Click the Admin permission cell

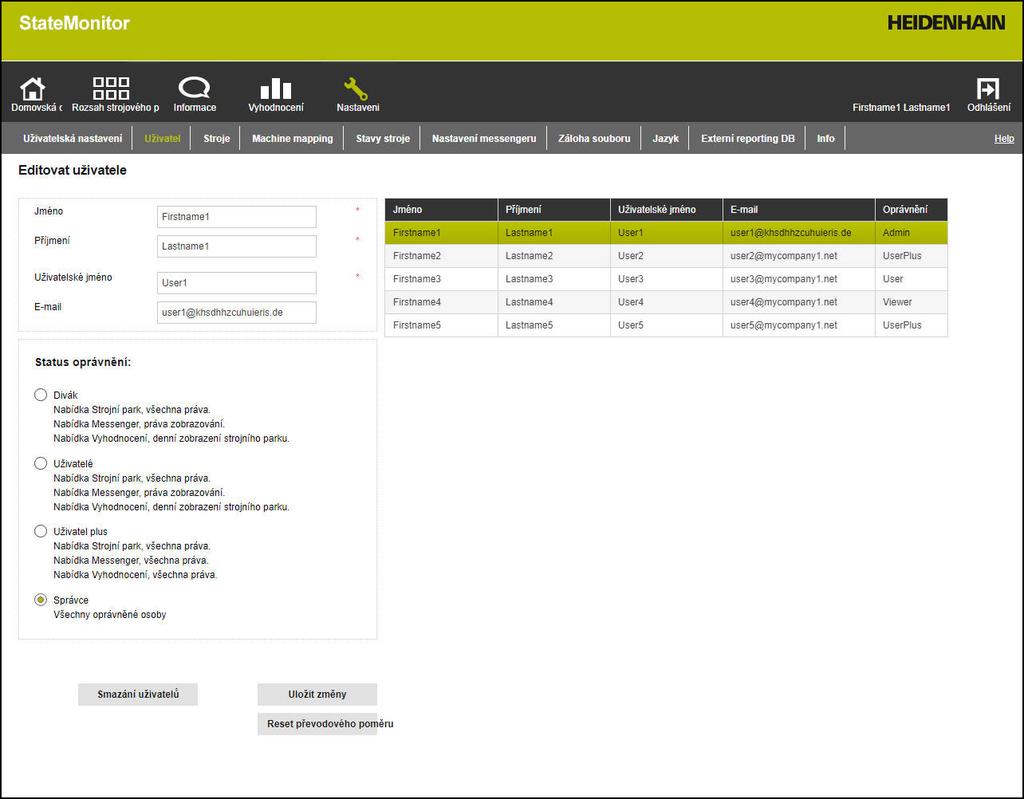[911, 233]
